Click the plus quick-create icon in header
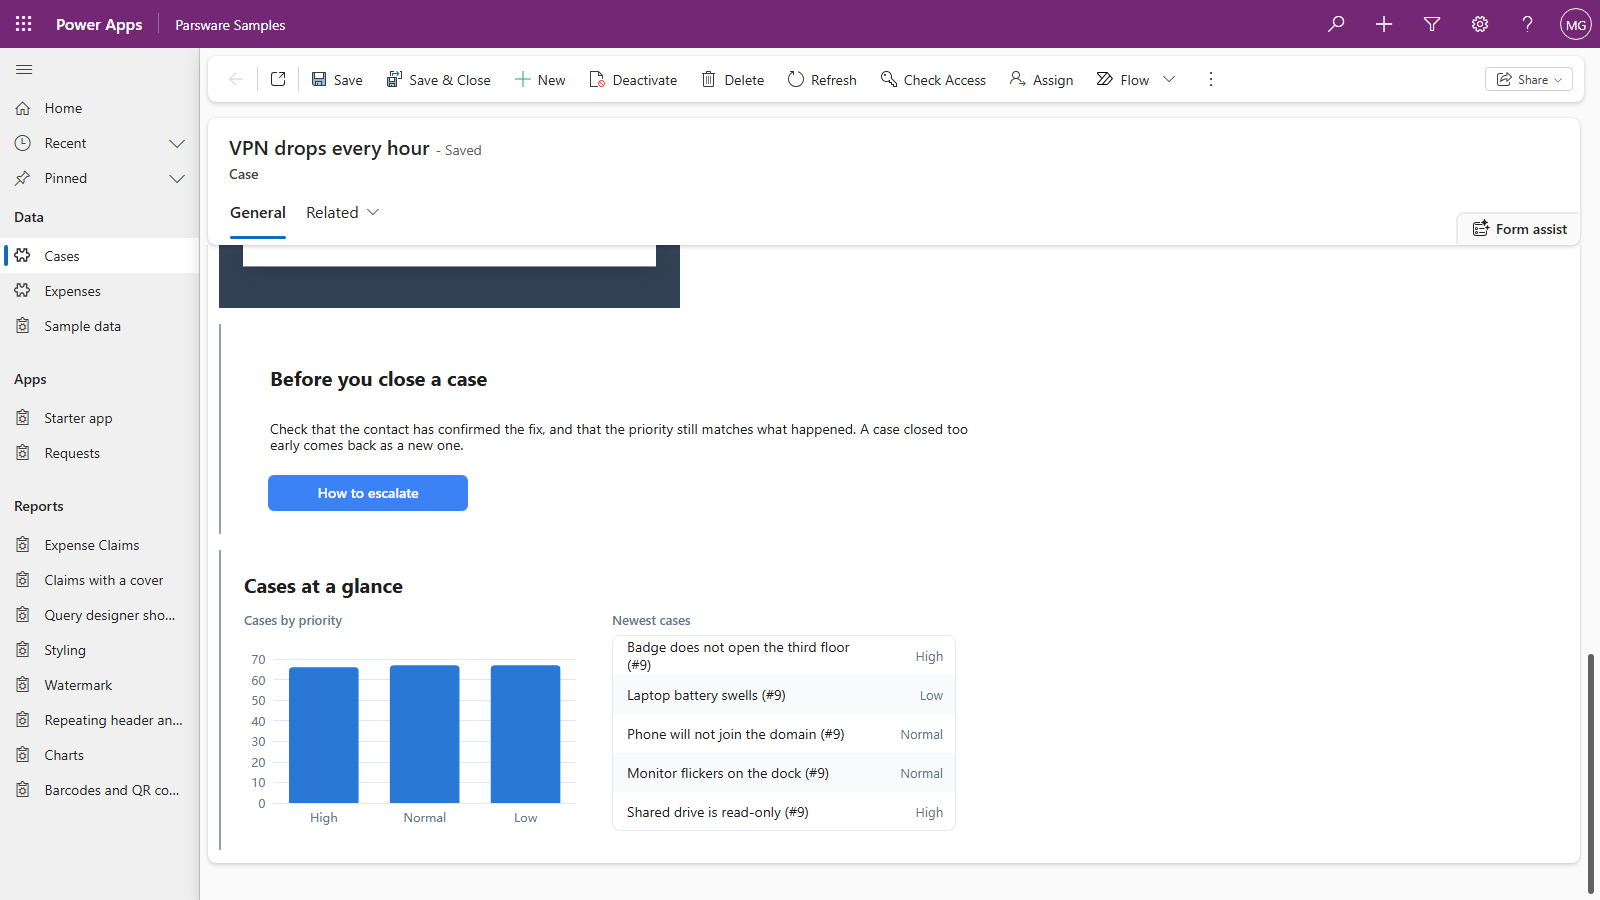Viewport: 1600px width, 900px height. tap(1384, 24)
